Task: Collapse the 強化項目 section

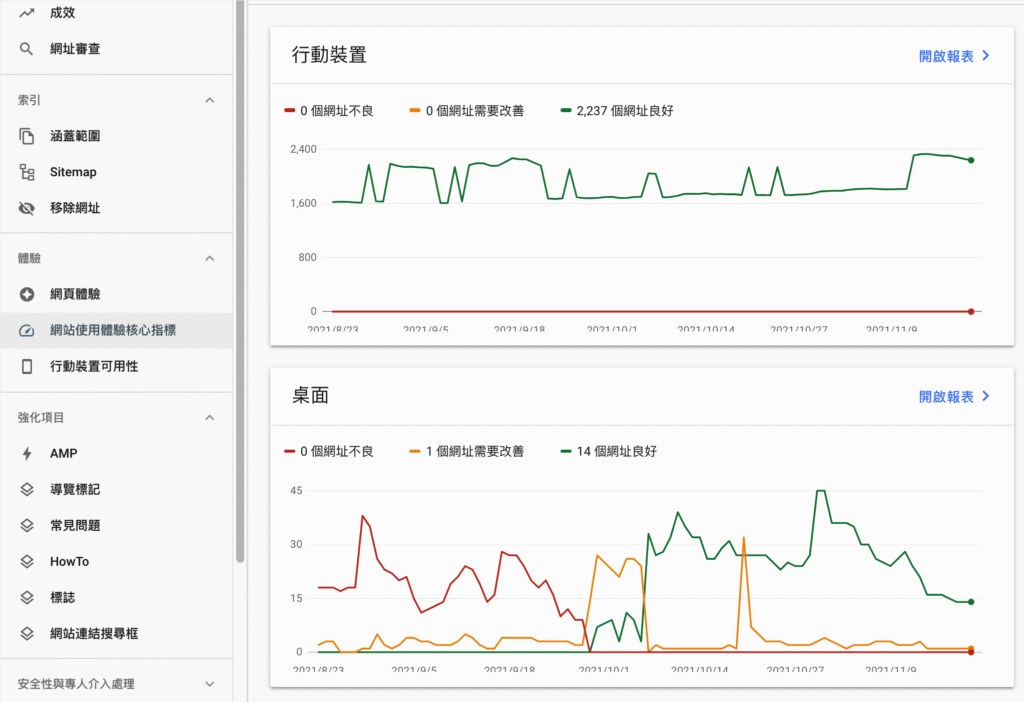Action: (210, 417)
